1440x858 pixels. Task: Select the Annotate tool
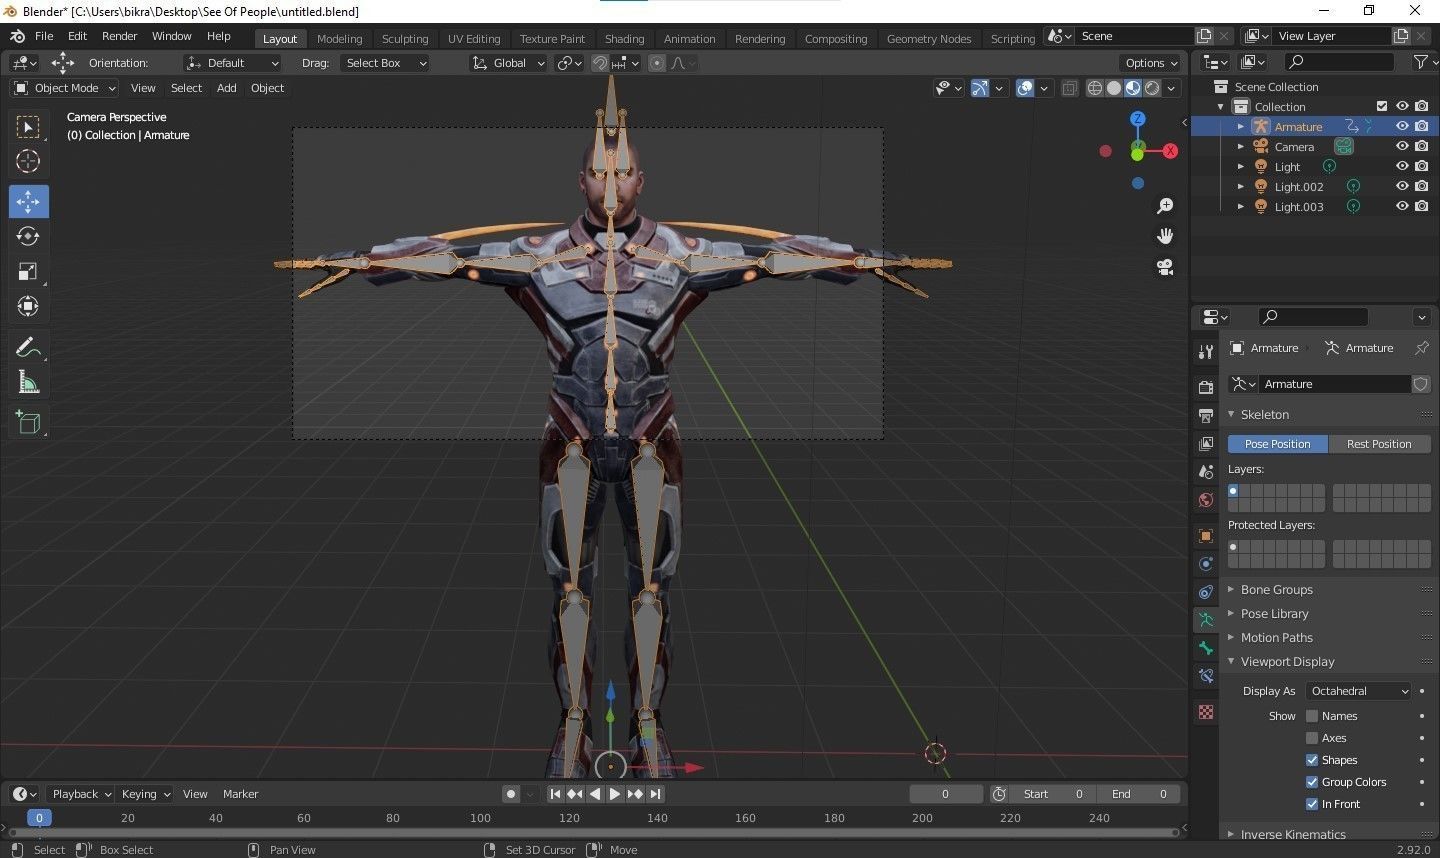(28, 347)
